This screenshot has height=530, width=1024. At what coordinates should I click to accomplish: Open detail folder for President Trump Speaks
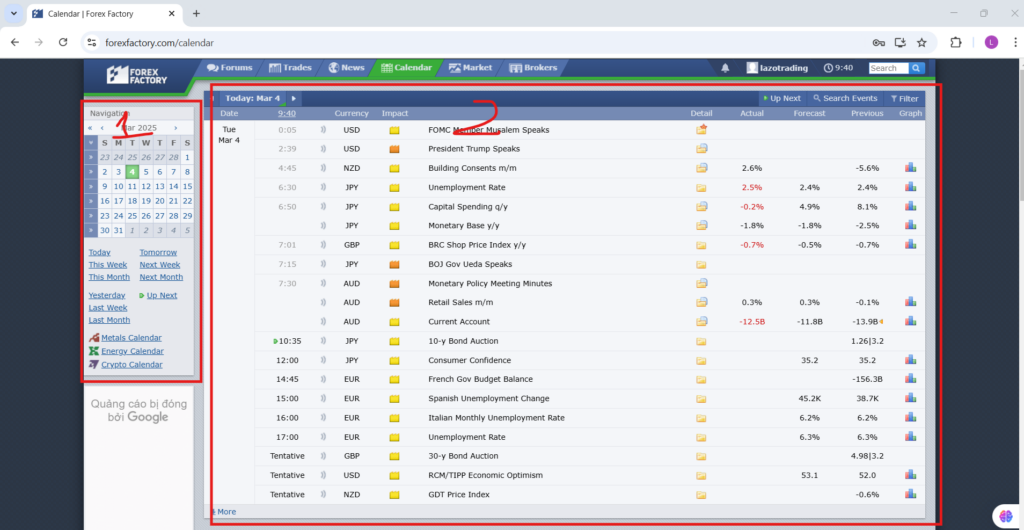click(701, 149)
